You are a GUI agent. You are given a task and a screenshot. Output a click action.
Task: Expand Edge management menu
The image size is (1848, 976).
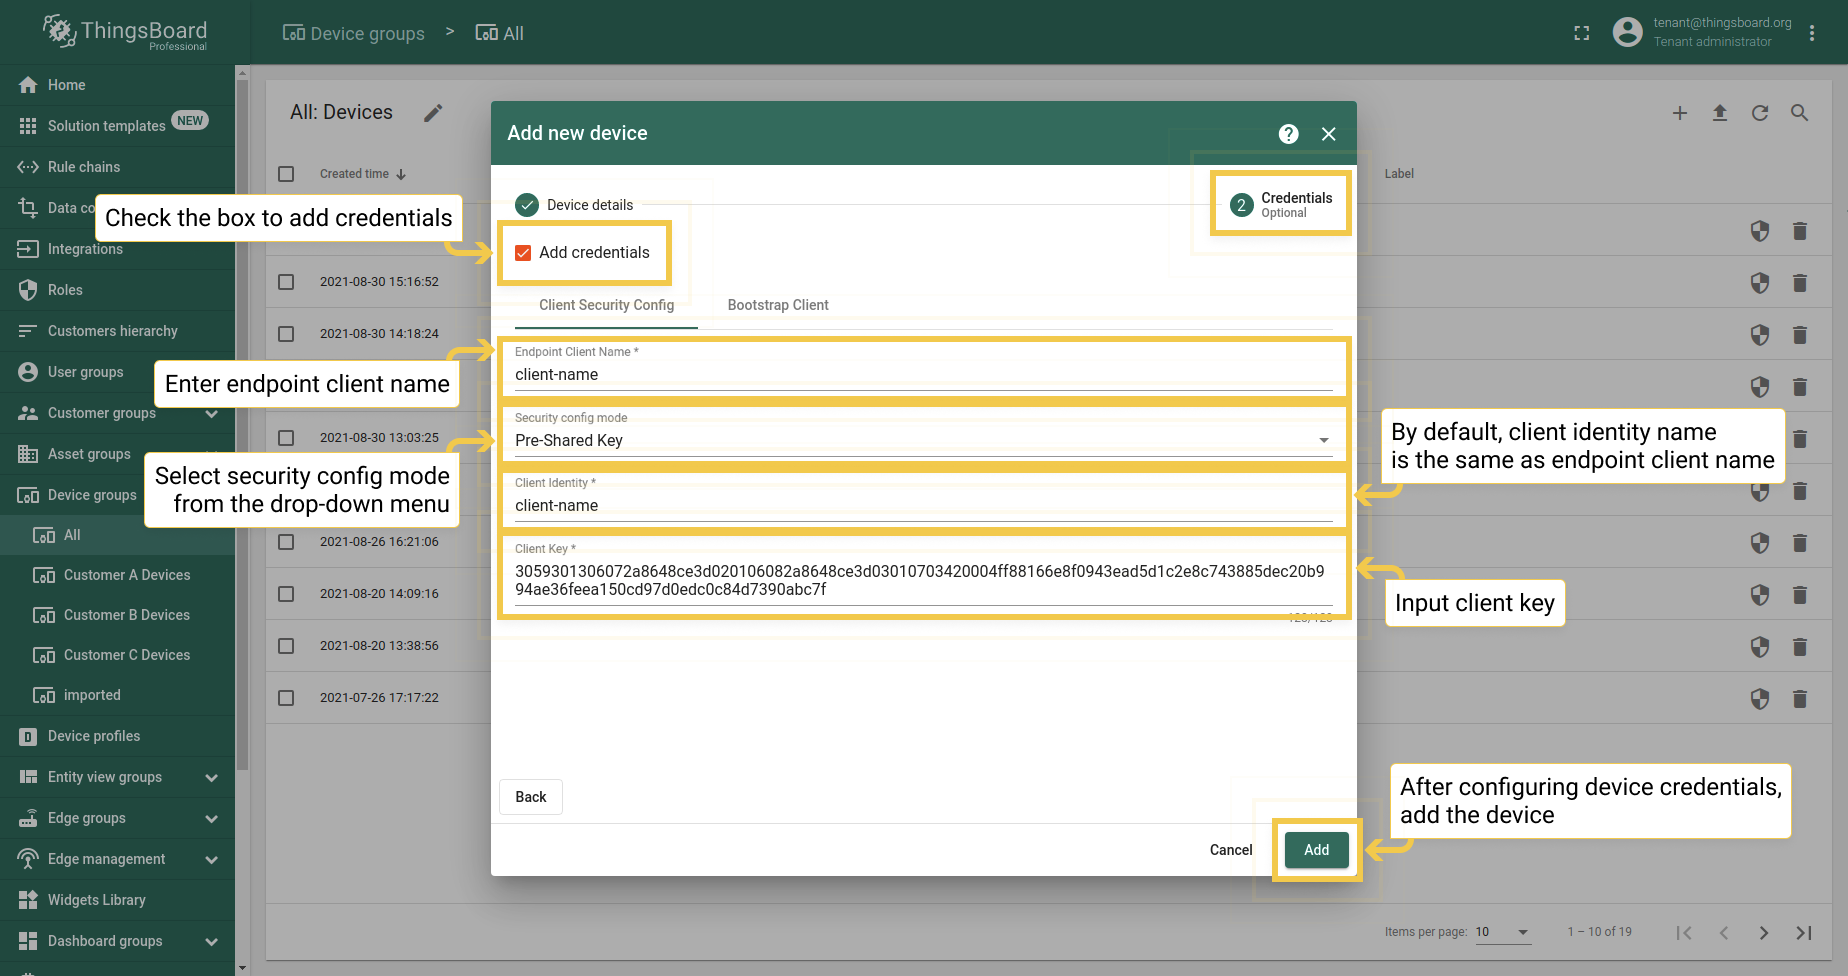point(211,860)
